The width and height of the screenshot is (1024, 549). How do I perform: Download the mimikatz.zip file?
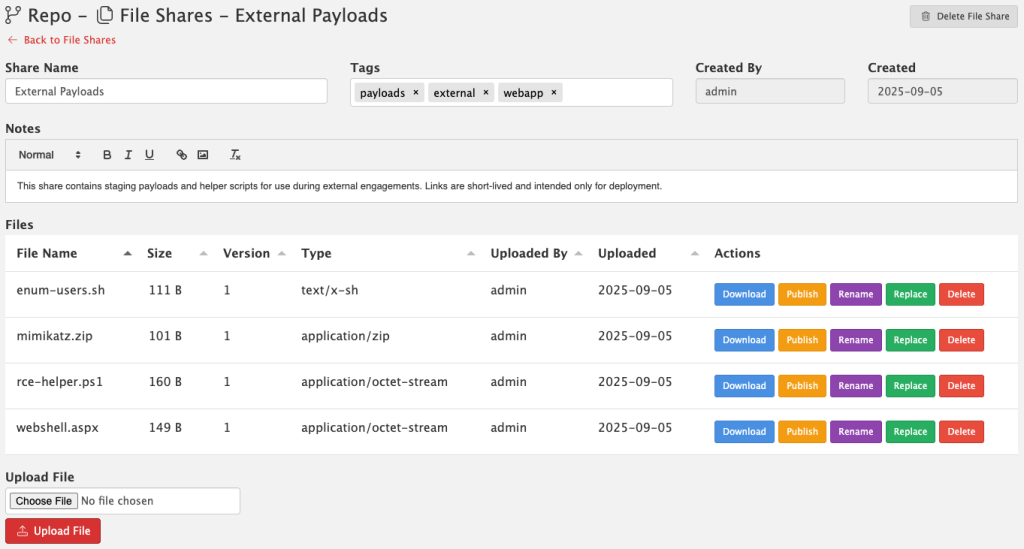point(744,340)
